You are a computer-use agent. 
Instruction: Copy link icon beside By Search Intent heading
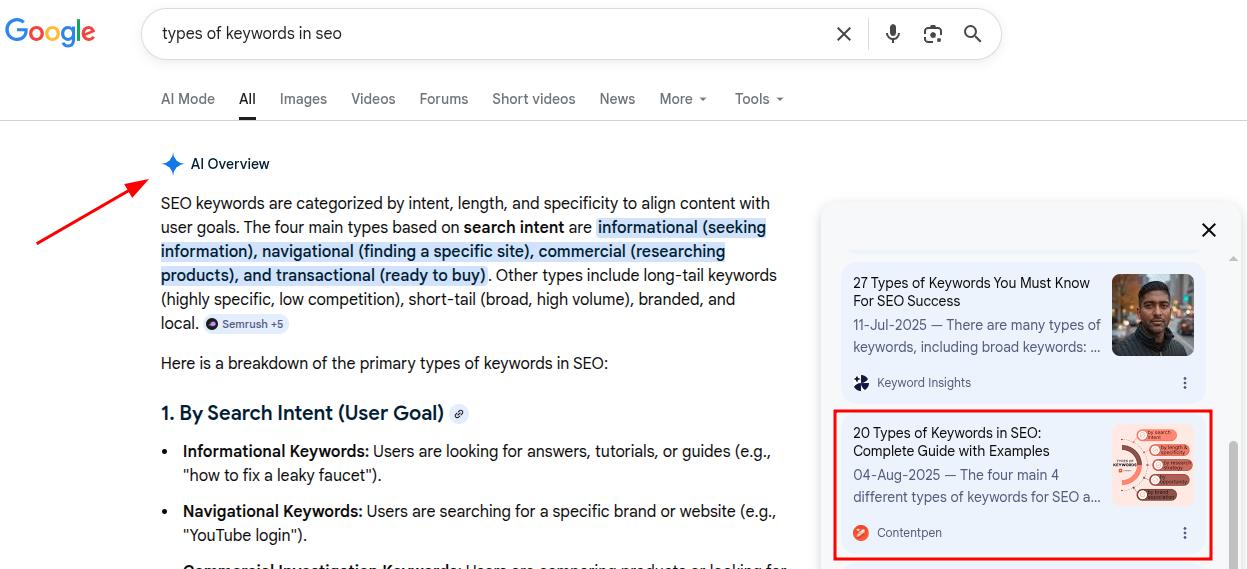tap(459, 414)
